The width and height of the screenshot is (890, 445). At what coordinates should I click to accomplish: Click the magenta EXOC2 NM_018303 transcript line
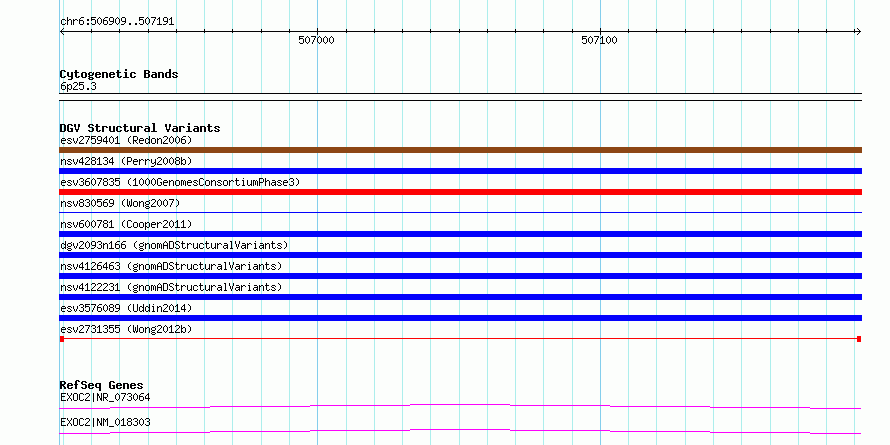pos(460,431)
